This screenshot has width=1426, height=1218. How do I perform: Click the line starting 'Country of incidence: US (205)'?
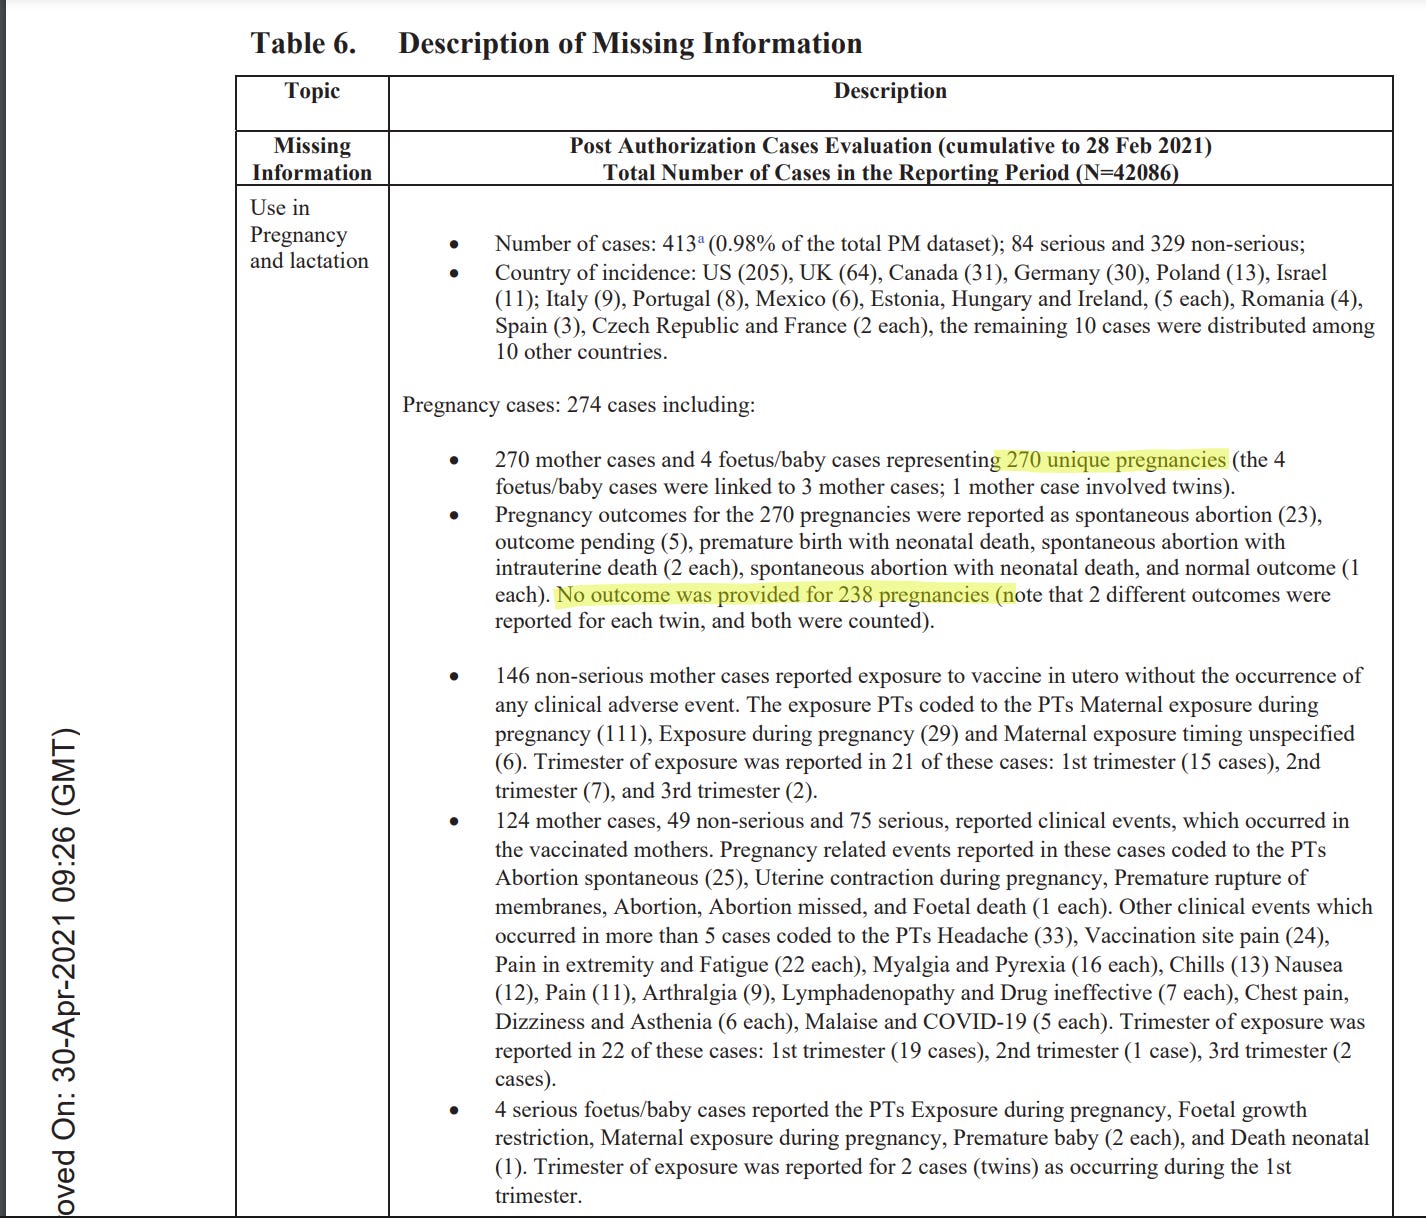point(911,272)
